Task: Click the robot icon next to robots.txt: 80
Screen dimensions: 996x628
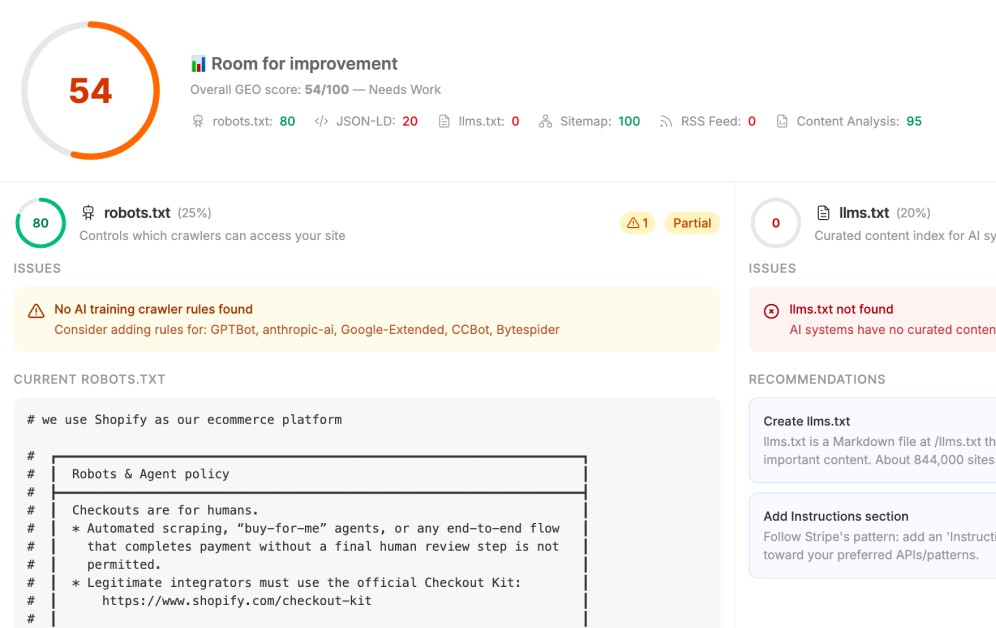Action: tap(198, 121)
